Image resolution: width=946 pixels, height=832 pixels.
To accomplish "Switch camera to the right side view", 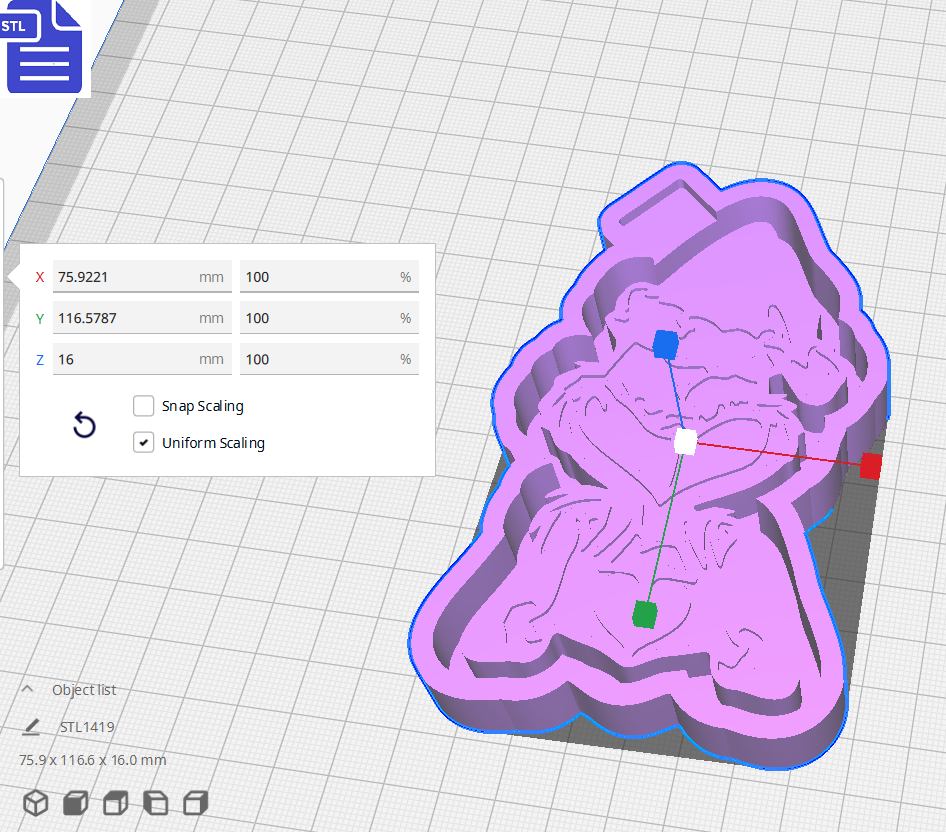I will pos(194,802).
